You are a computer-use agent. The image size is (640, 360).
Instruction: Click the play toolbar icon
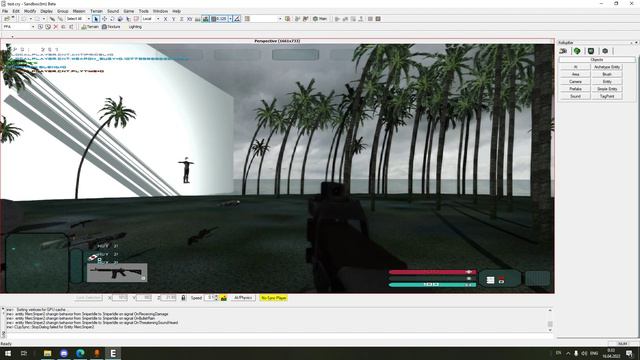(x=337, y=19)
